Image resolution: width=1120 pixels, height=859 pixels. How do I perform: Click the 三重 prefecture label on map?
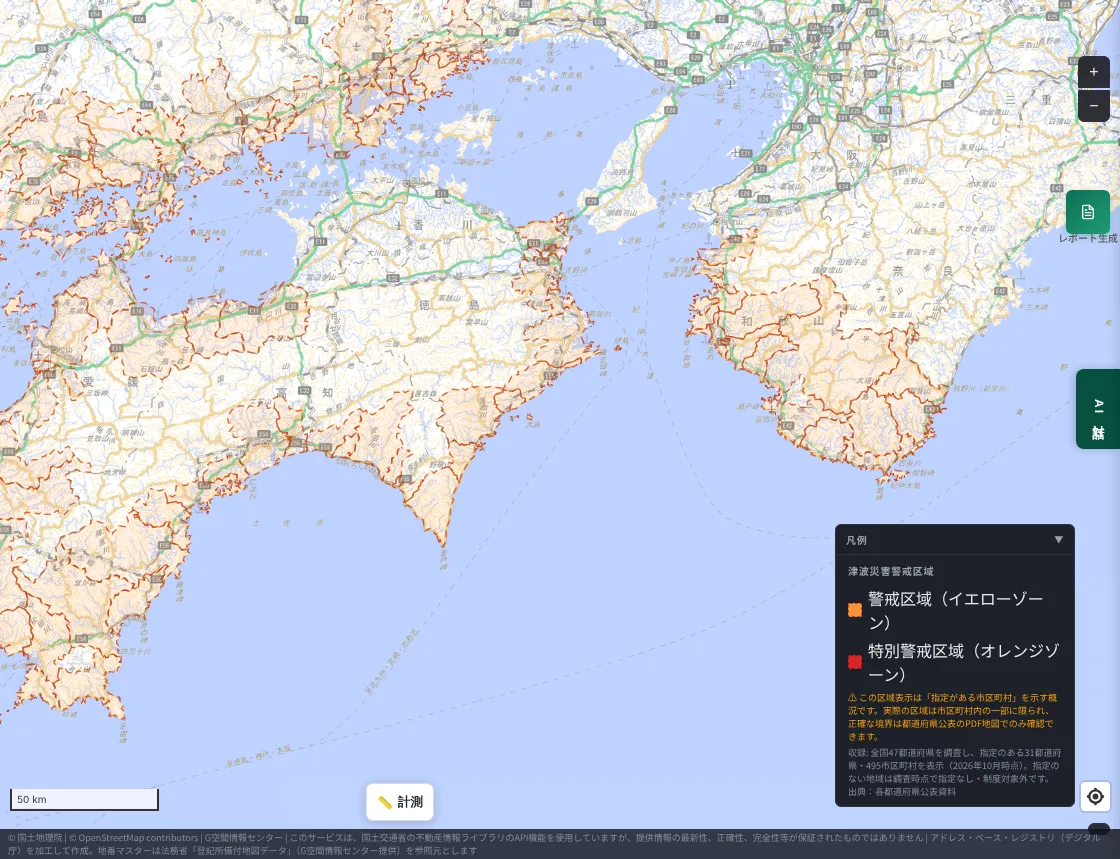pyautogui.click(x=1029, y=100)
